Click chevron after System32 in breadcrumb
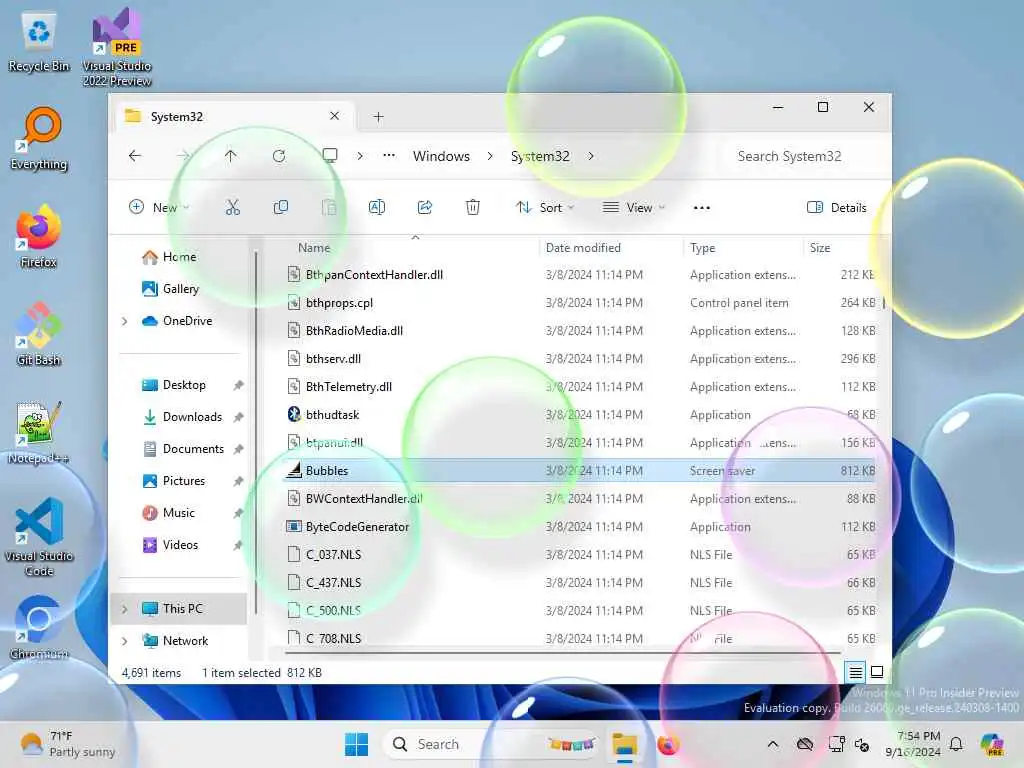 click(590, 156)
